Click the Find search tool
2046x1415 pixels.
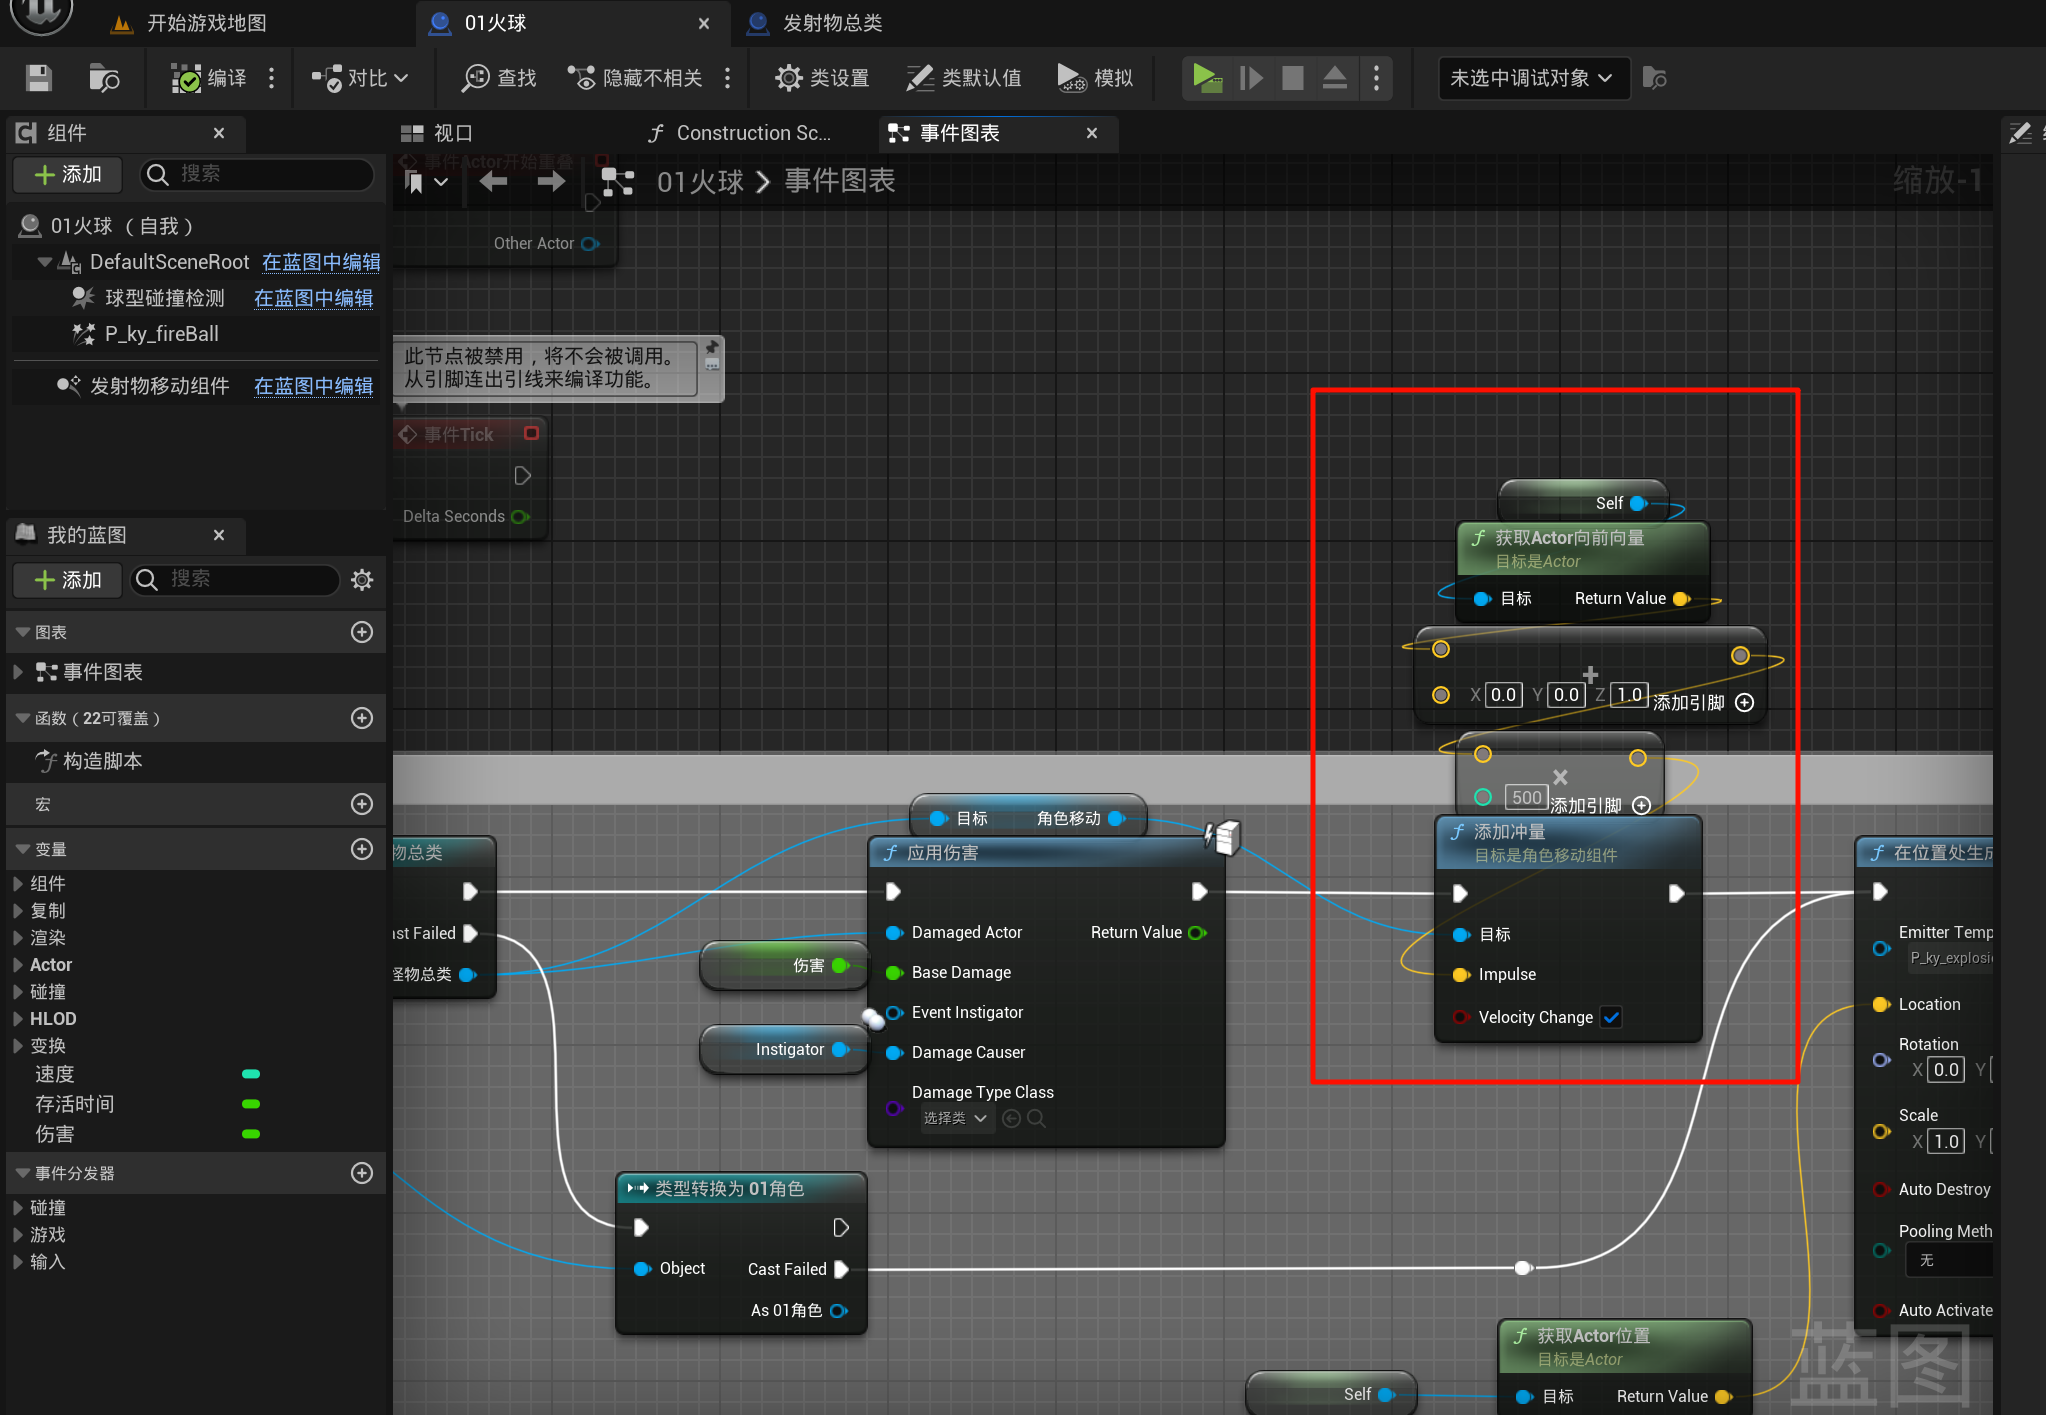499,78
